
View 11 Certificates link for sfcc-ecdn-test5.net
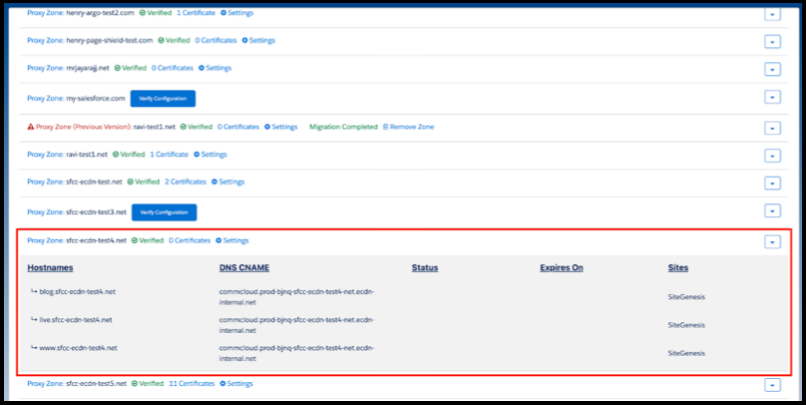point(191,383)
